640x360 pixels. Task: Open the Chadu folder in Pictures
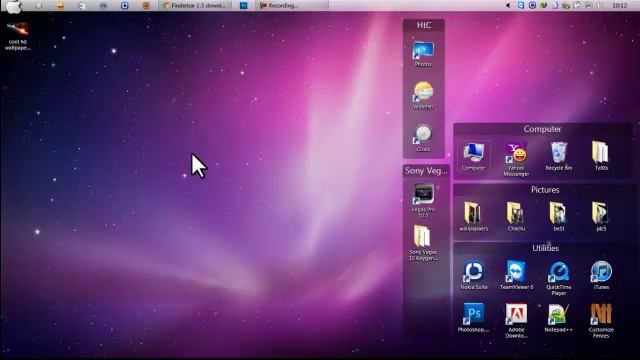pyautogui.click(x=516, y=217)
